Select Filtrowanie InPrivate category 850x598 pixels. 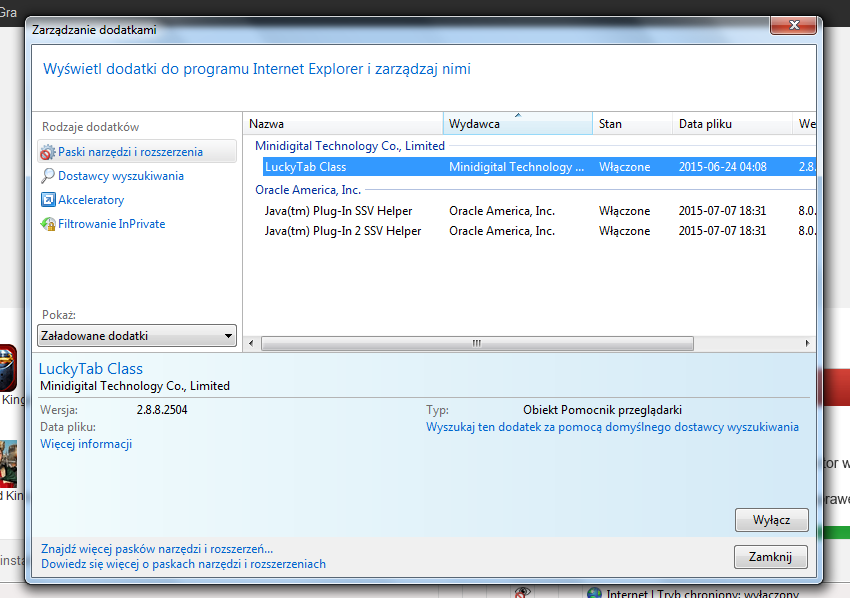111,224
